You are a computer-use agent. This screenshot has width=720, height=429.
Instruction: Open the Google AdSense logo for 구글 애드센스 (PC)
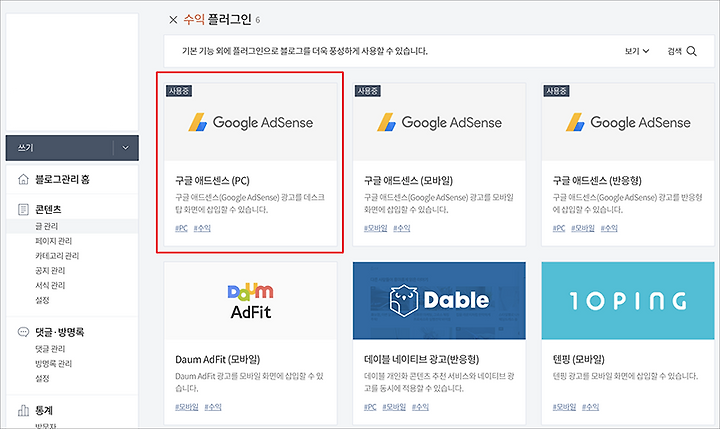251,123
